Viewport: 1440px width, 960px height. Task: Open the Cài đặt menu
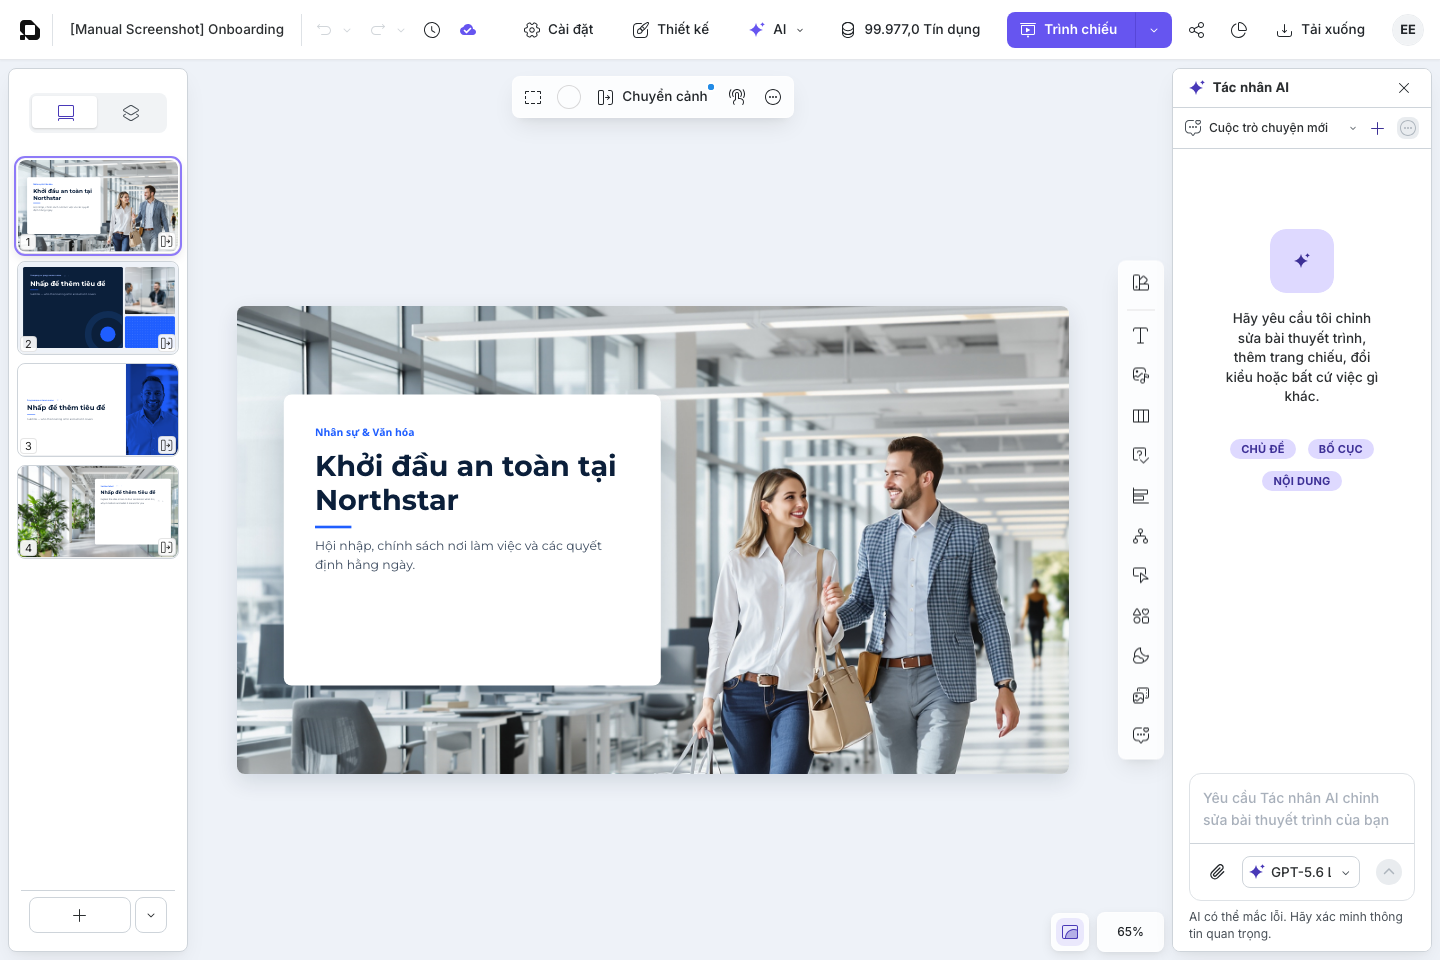(x=558, y=30)
